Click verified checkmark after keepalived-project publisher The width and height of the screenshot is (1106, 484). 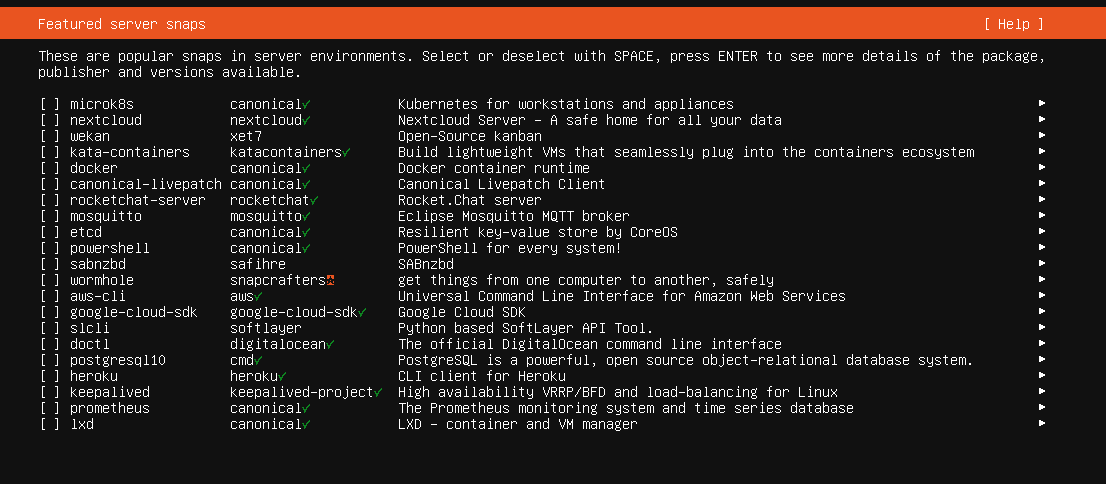[378, 393]
